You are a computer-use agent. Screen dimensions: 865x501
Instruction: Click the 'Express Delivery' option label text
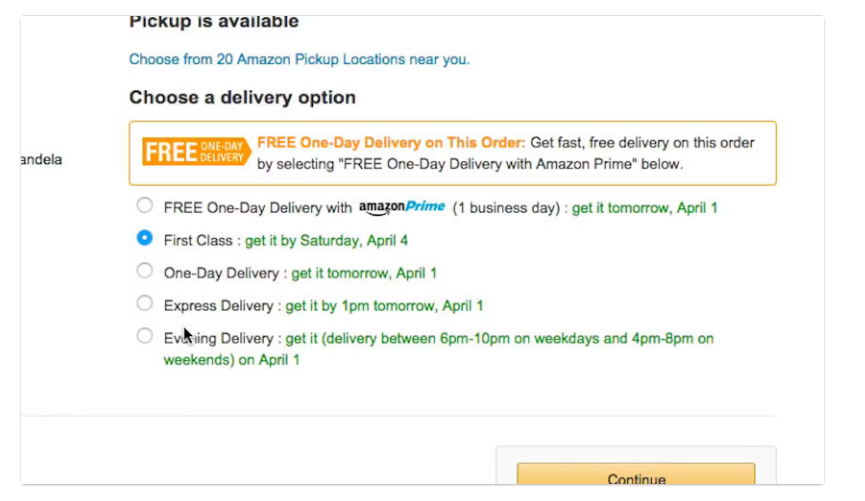click(218, 306)
